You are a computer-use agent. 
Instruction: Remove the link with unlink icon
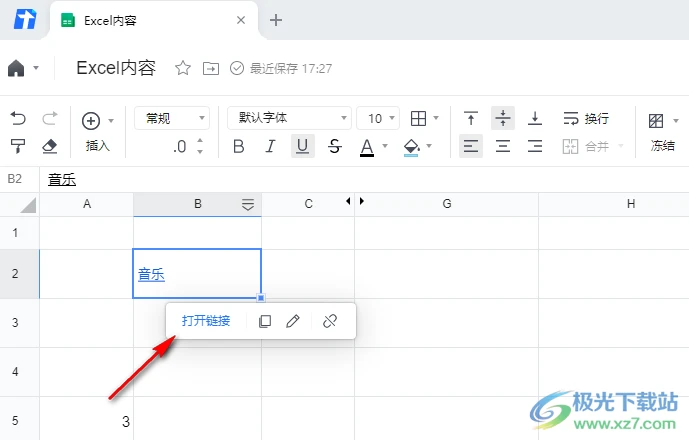click(x=330, y=321)
